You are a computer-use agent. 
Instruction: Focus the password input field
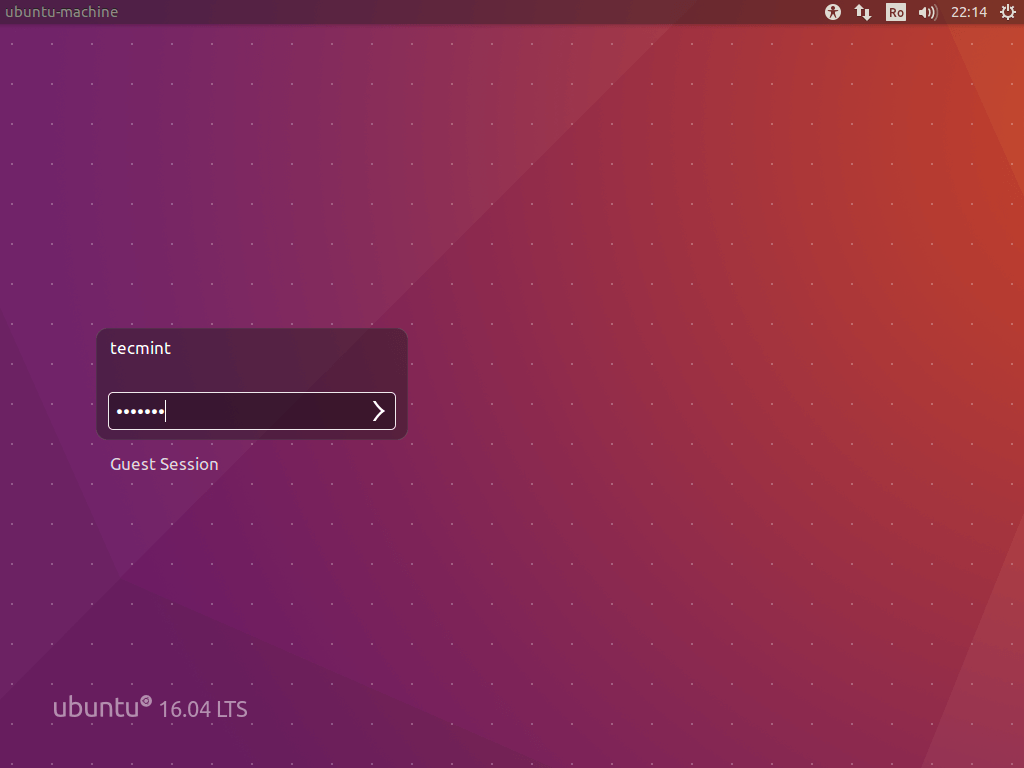(260, 411)
